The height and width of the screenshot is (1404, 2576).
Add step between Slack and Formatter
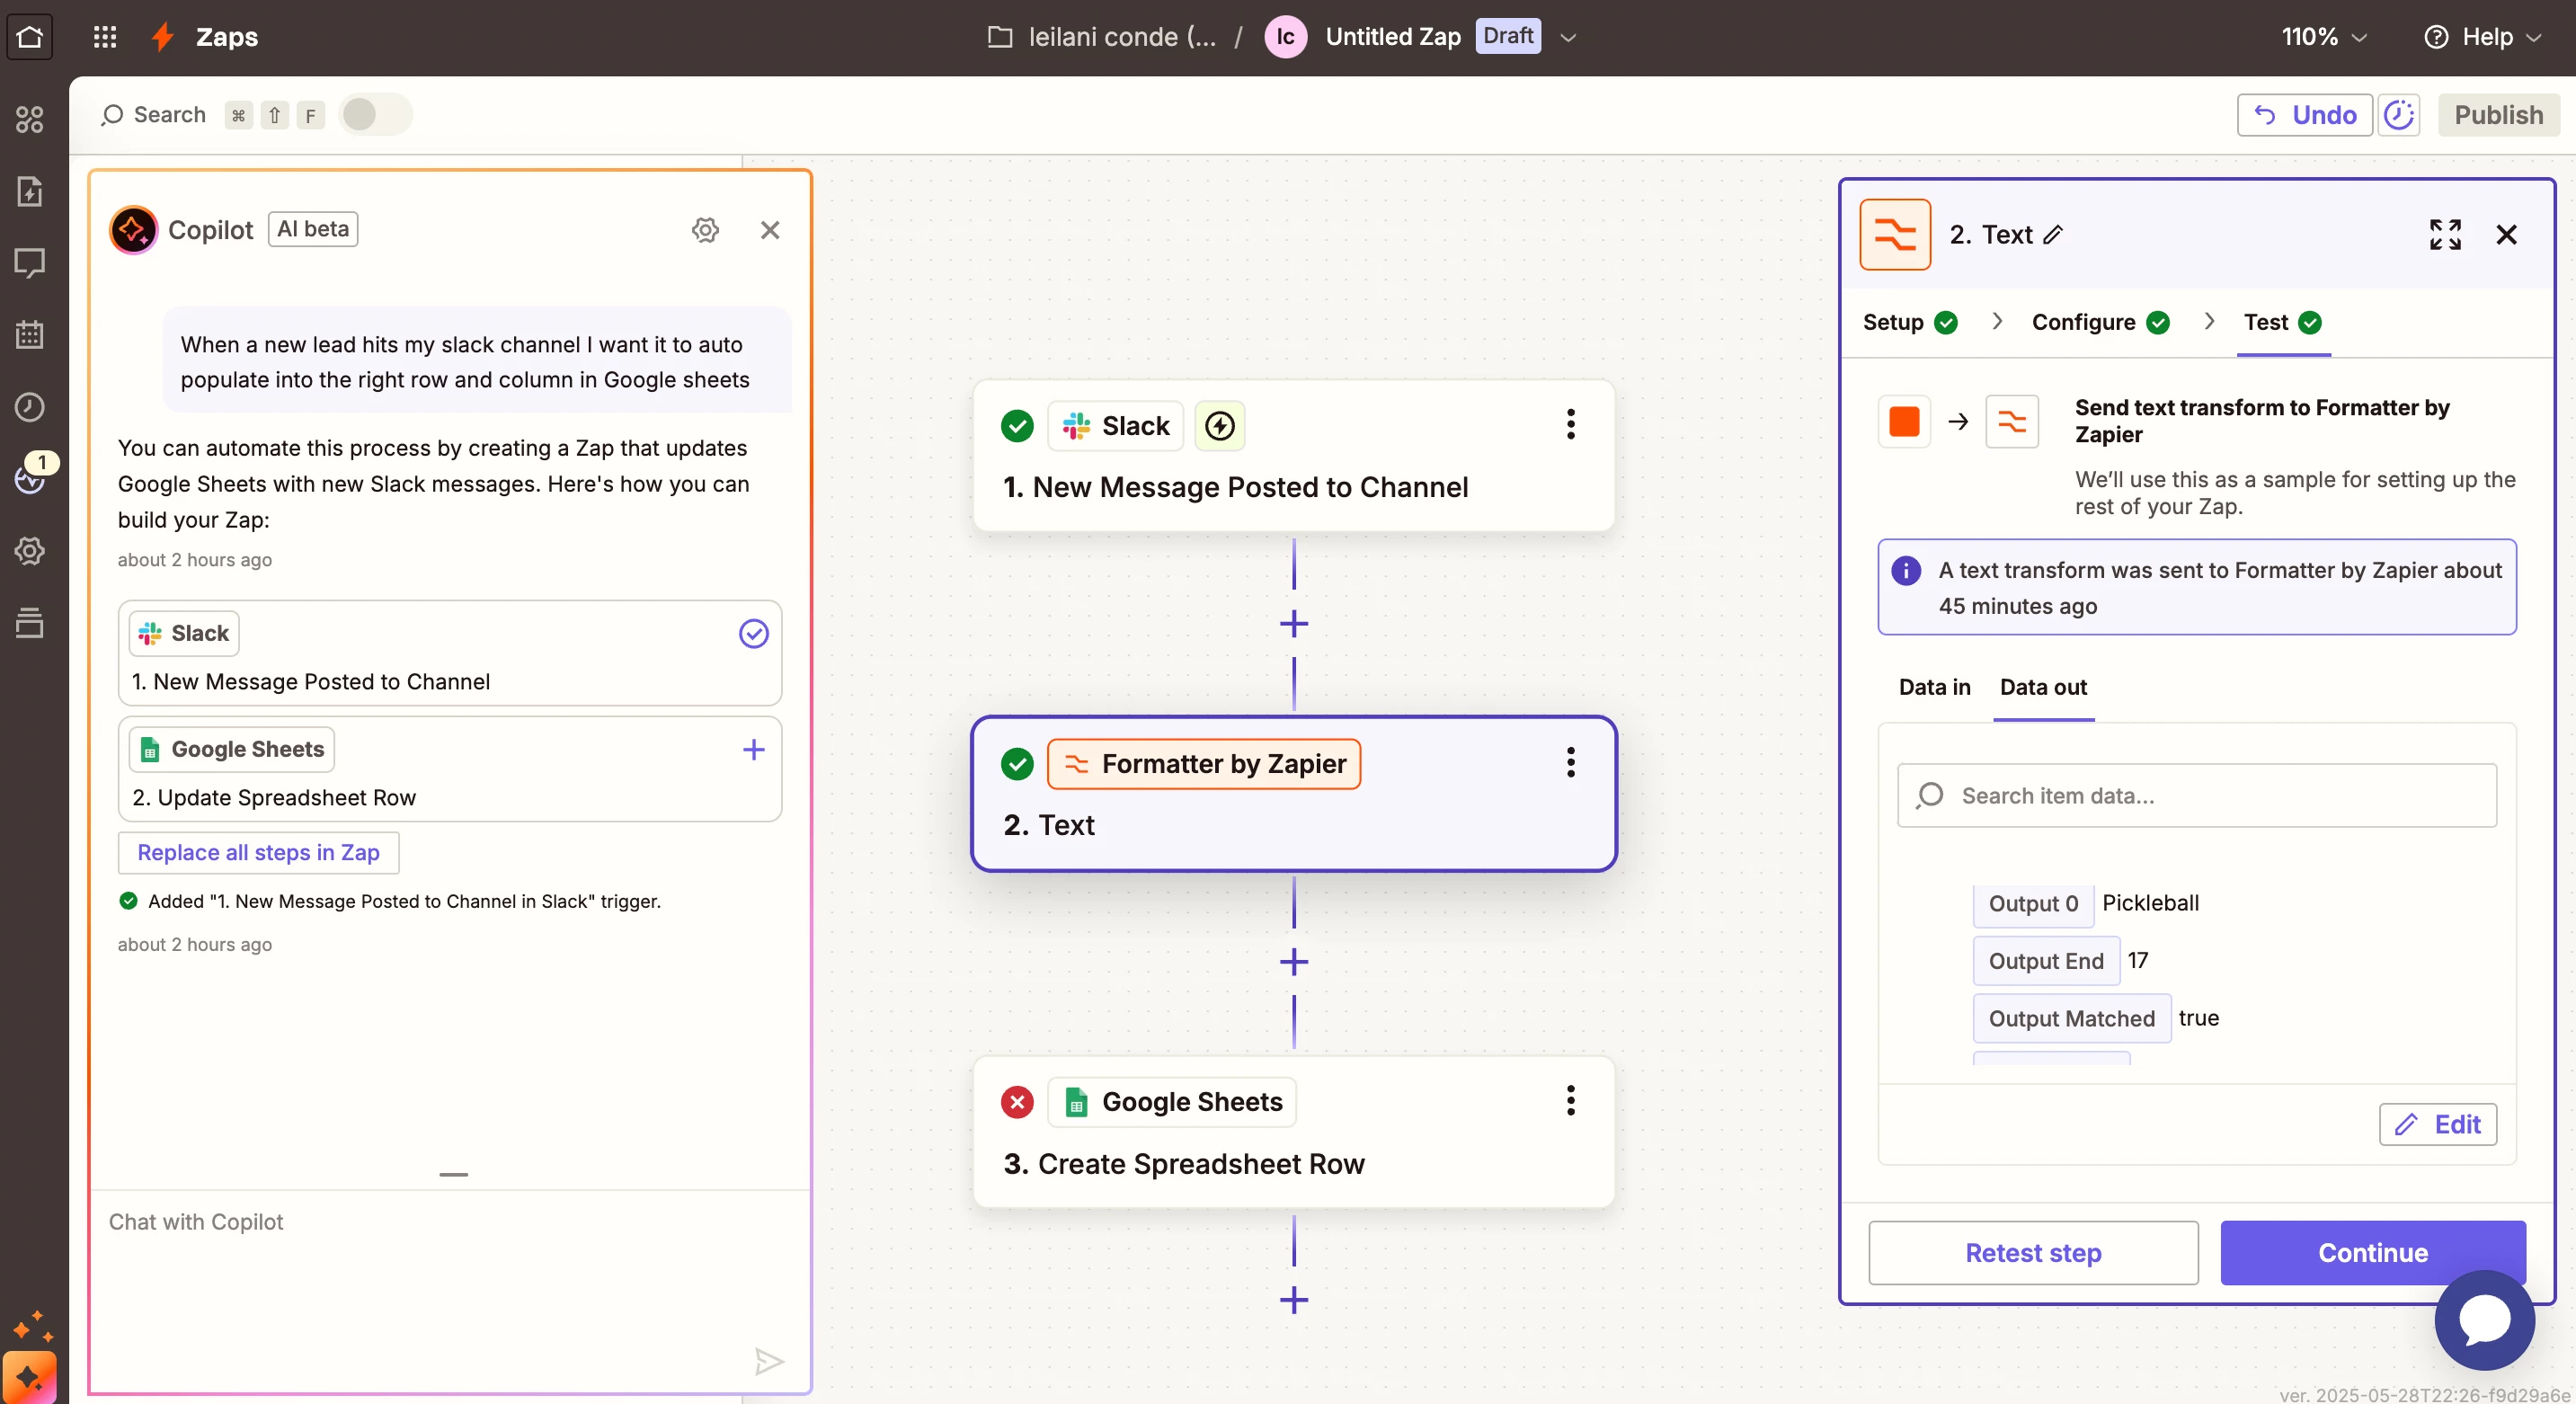point(1294,624)
